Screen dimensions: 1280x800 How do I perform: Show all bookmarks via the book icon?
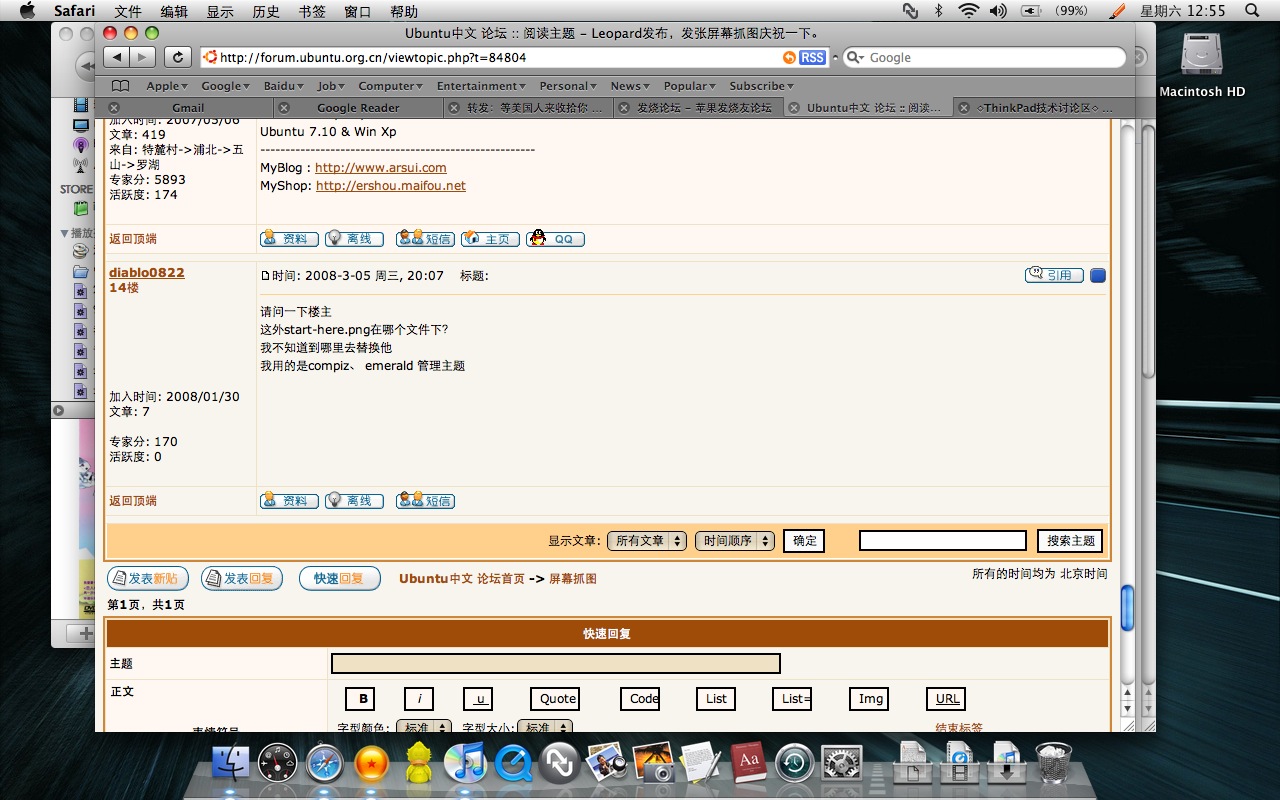(x=121, y=86)
